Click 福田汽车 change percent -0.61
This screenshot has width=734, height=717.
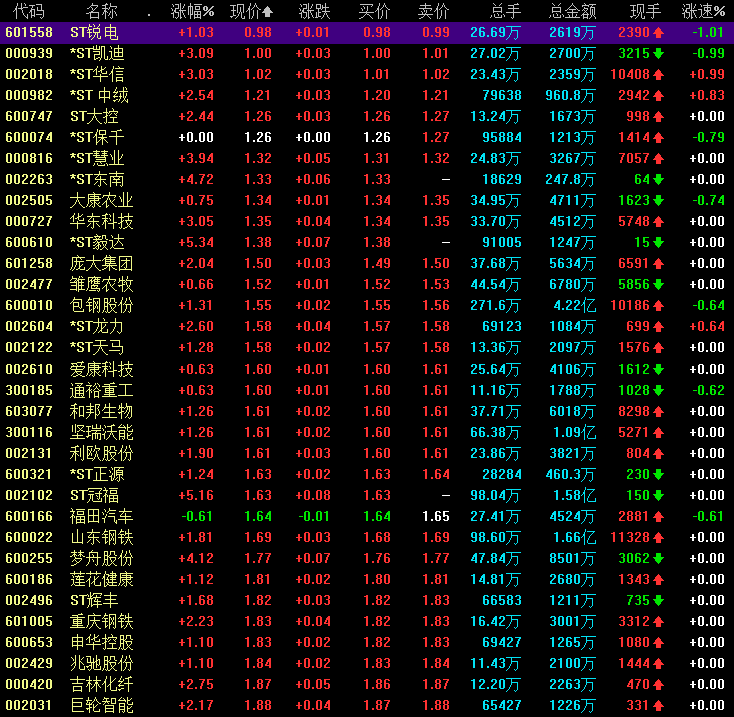click(197, 516)
